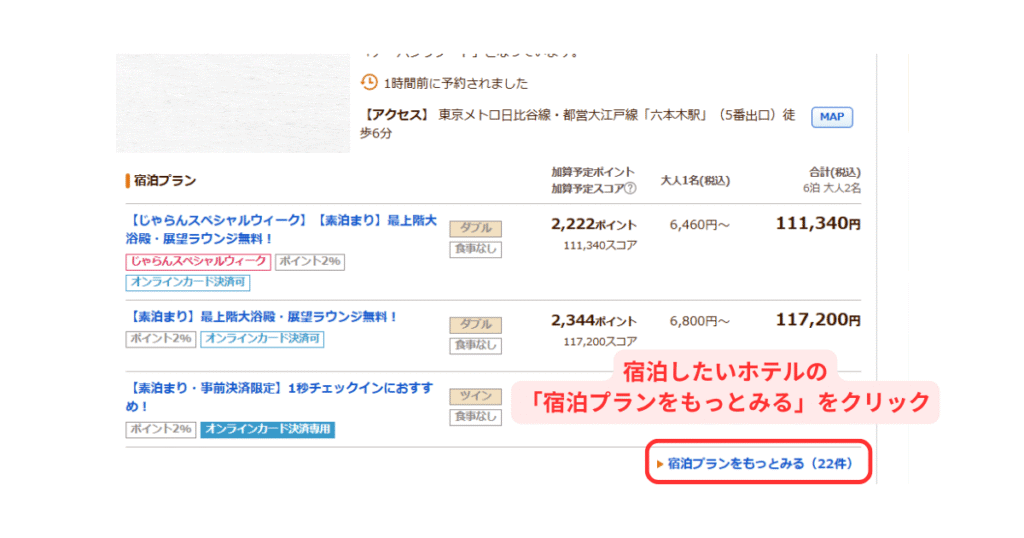
Task: Click the blue オンラインカード決済専用 tag
Action: click(267, 429)
